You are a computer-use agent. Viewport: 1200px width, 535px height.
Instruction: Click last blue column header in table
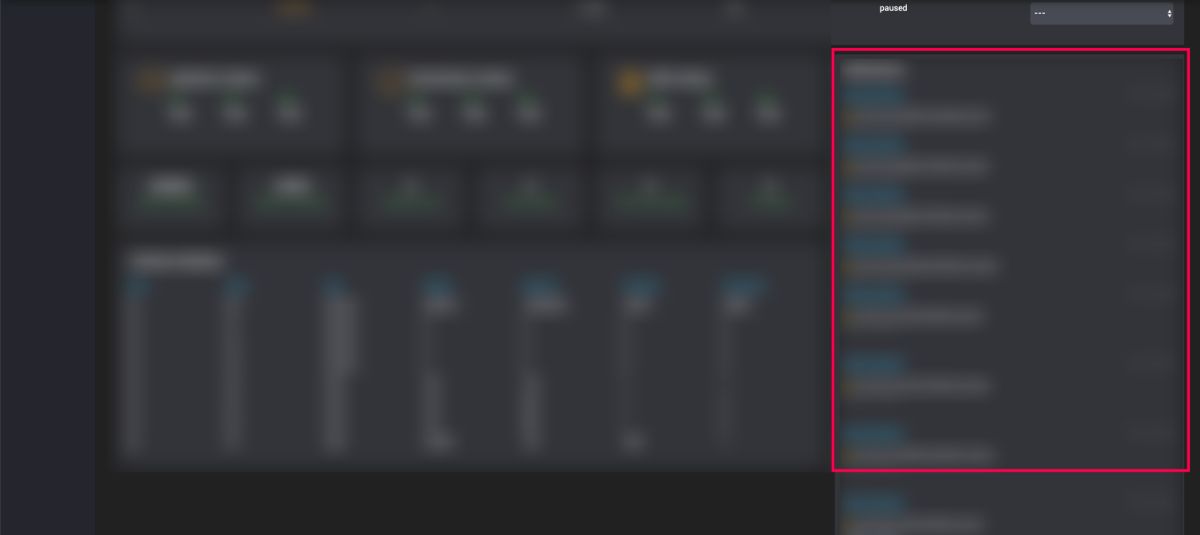pyautogui.click(x=743, y=288)
